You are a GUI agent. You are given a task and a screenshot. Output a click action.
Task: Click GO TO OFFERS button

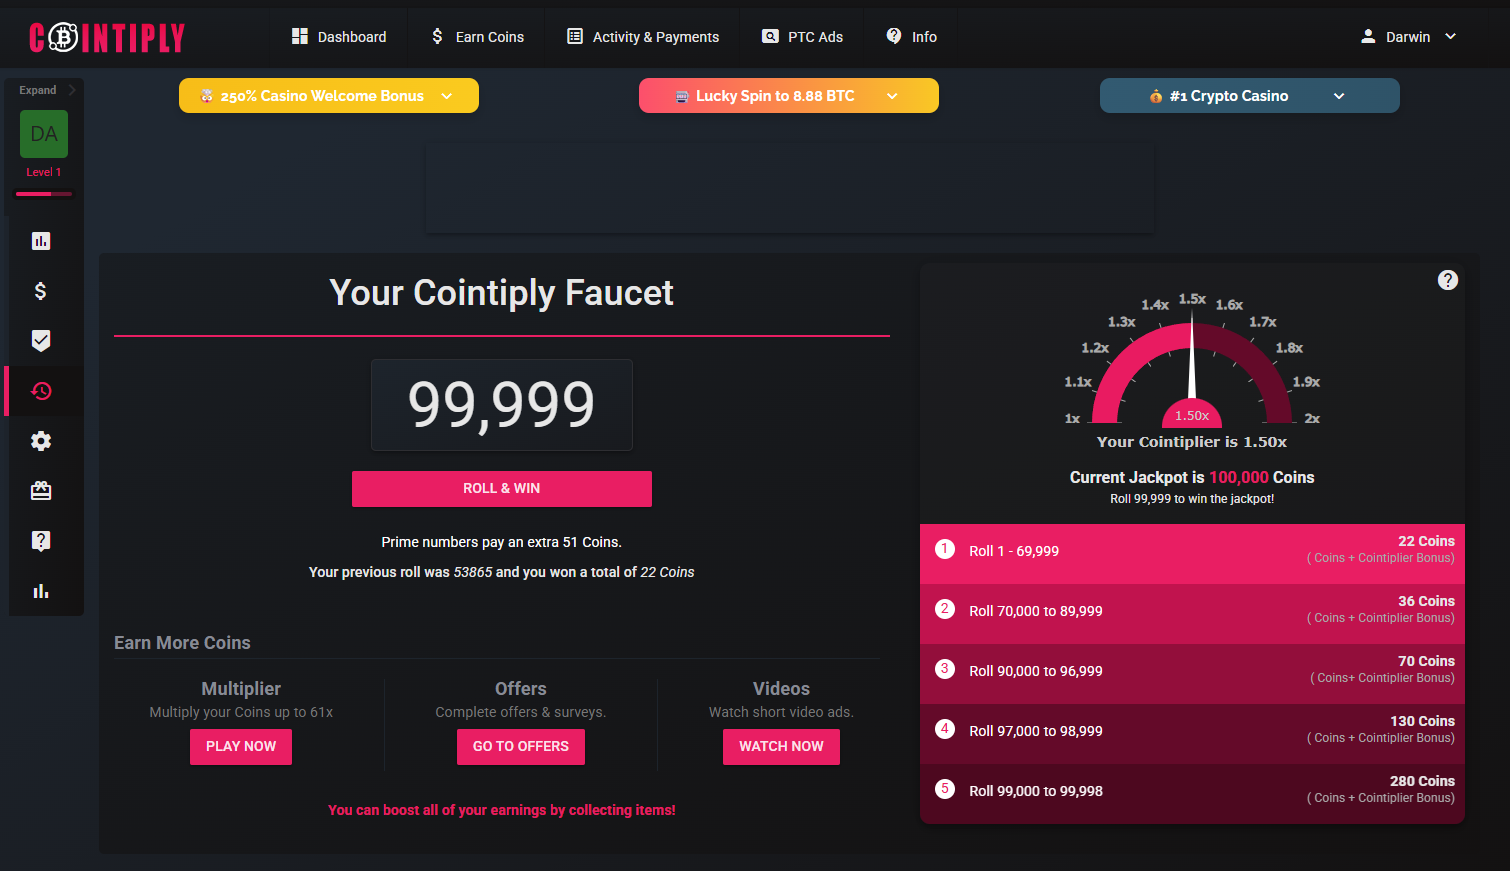pyautogui.click(x=521, y=747)
